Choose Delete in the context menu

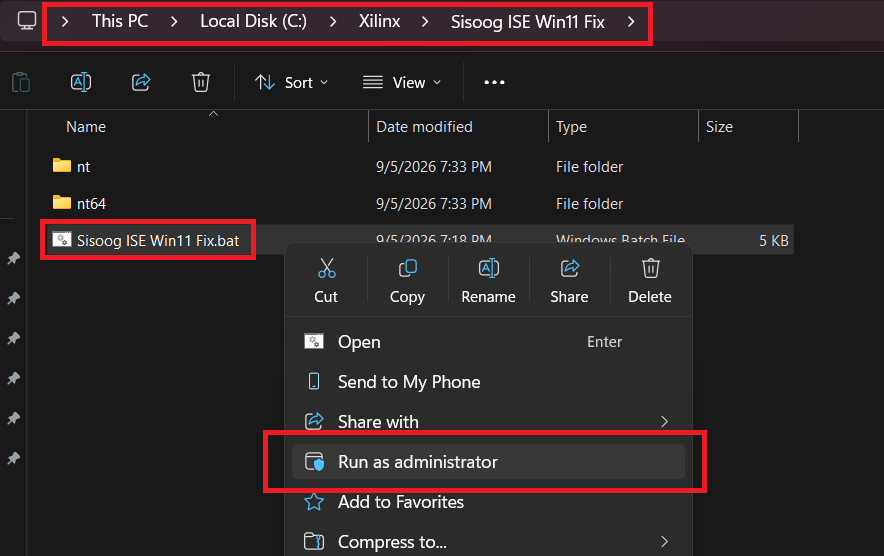coord(650,281)
